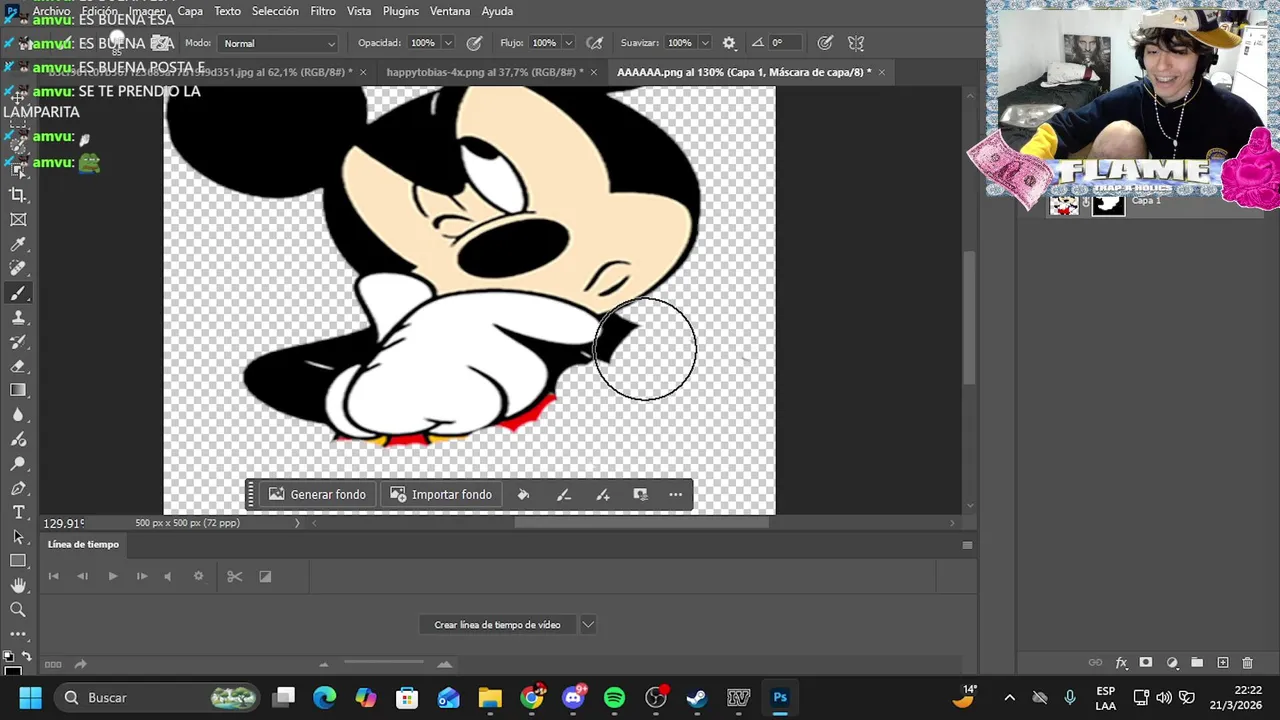Click the Generar fondo button

[317, 494]
